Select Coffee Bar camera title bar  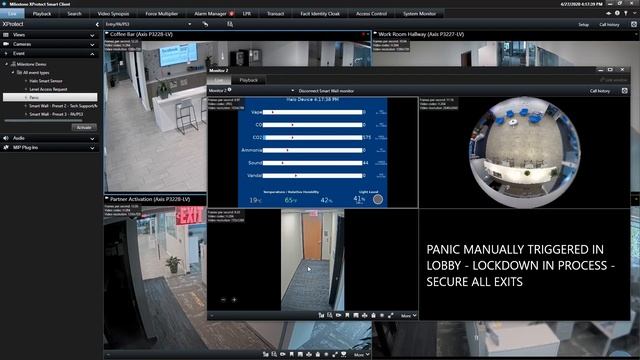pos(238,34)
